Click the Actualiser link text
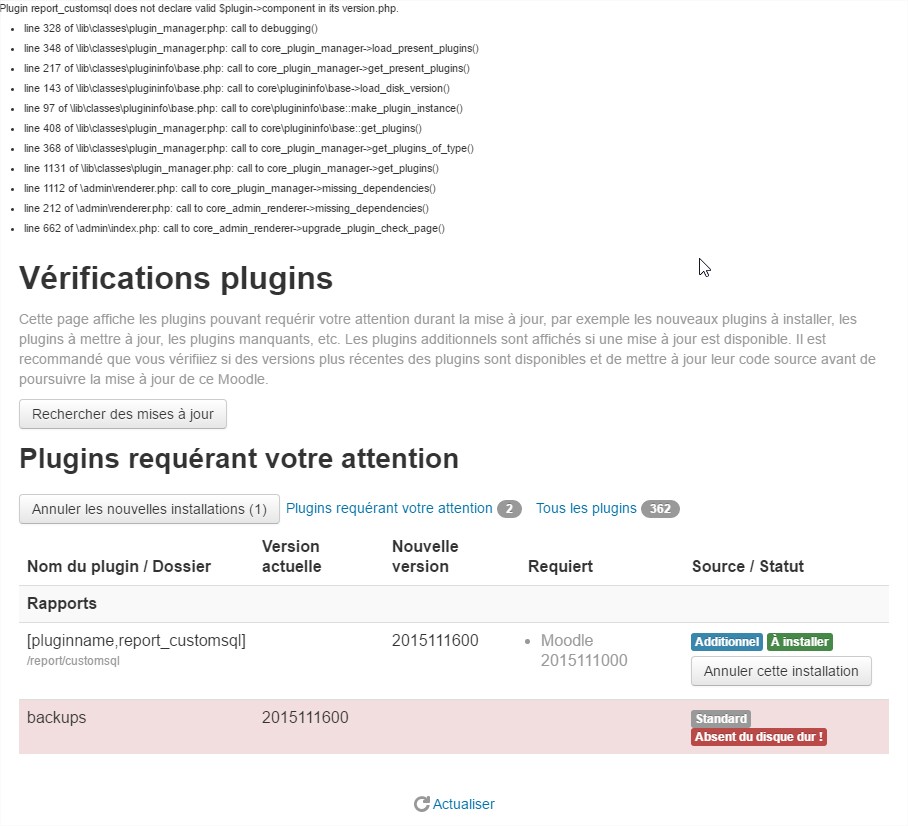The width and height of the screenshot is (908, 826). point(463,804)
